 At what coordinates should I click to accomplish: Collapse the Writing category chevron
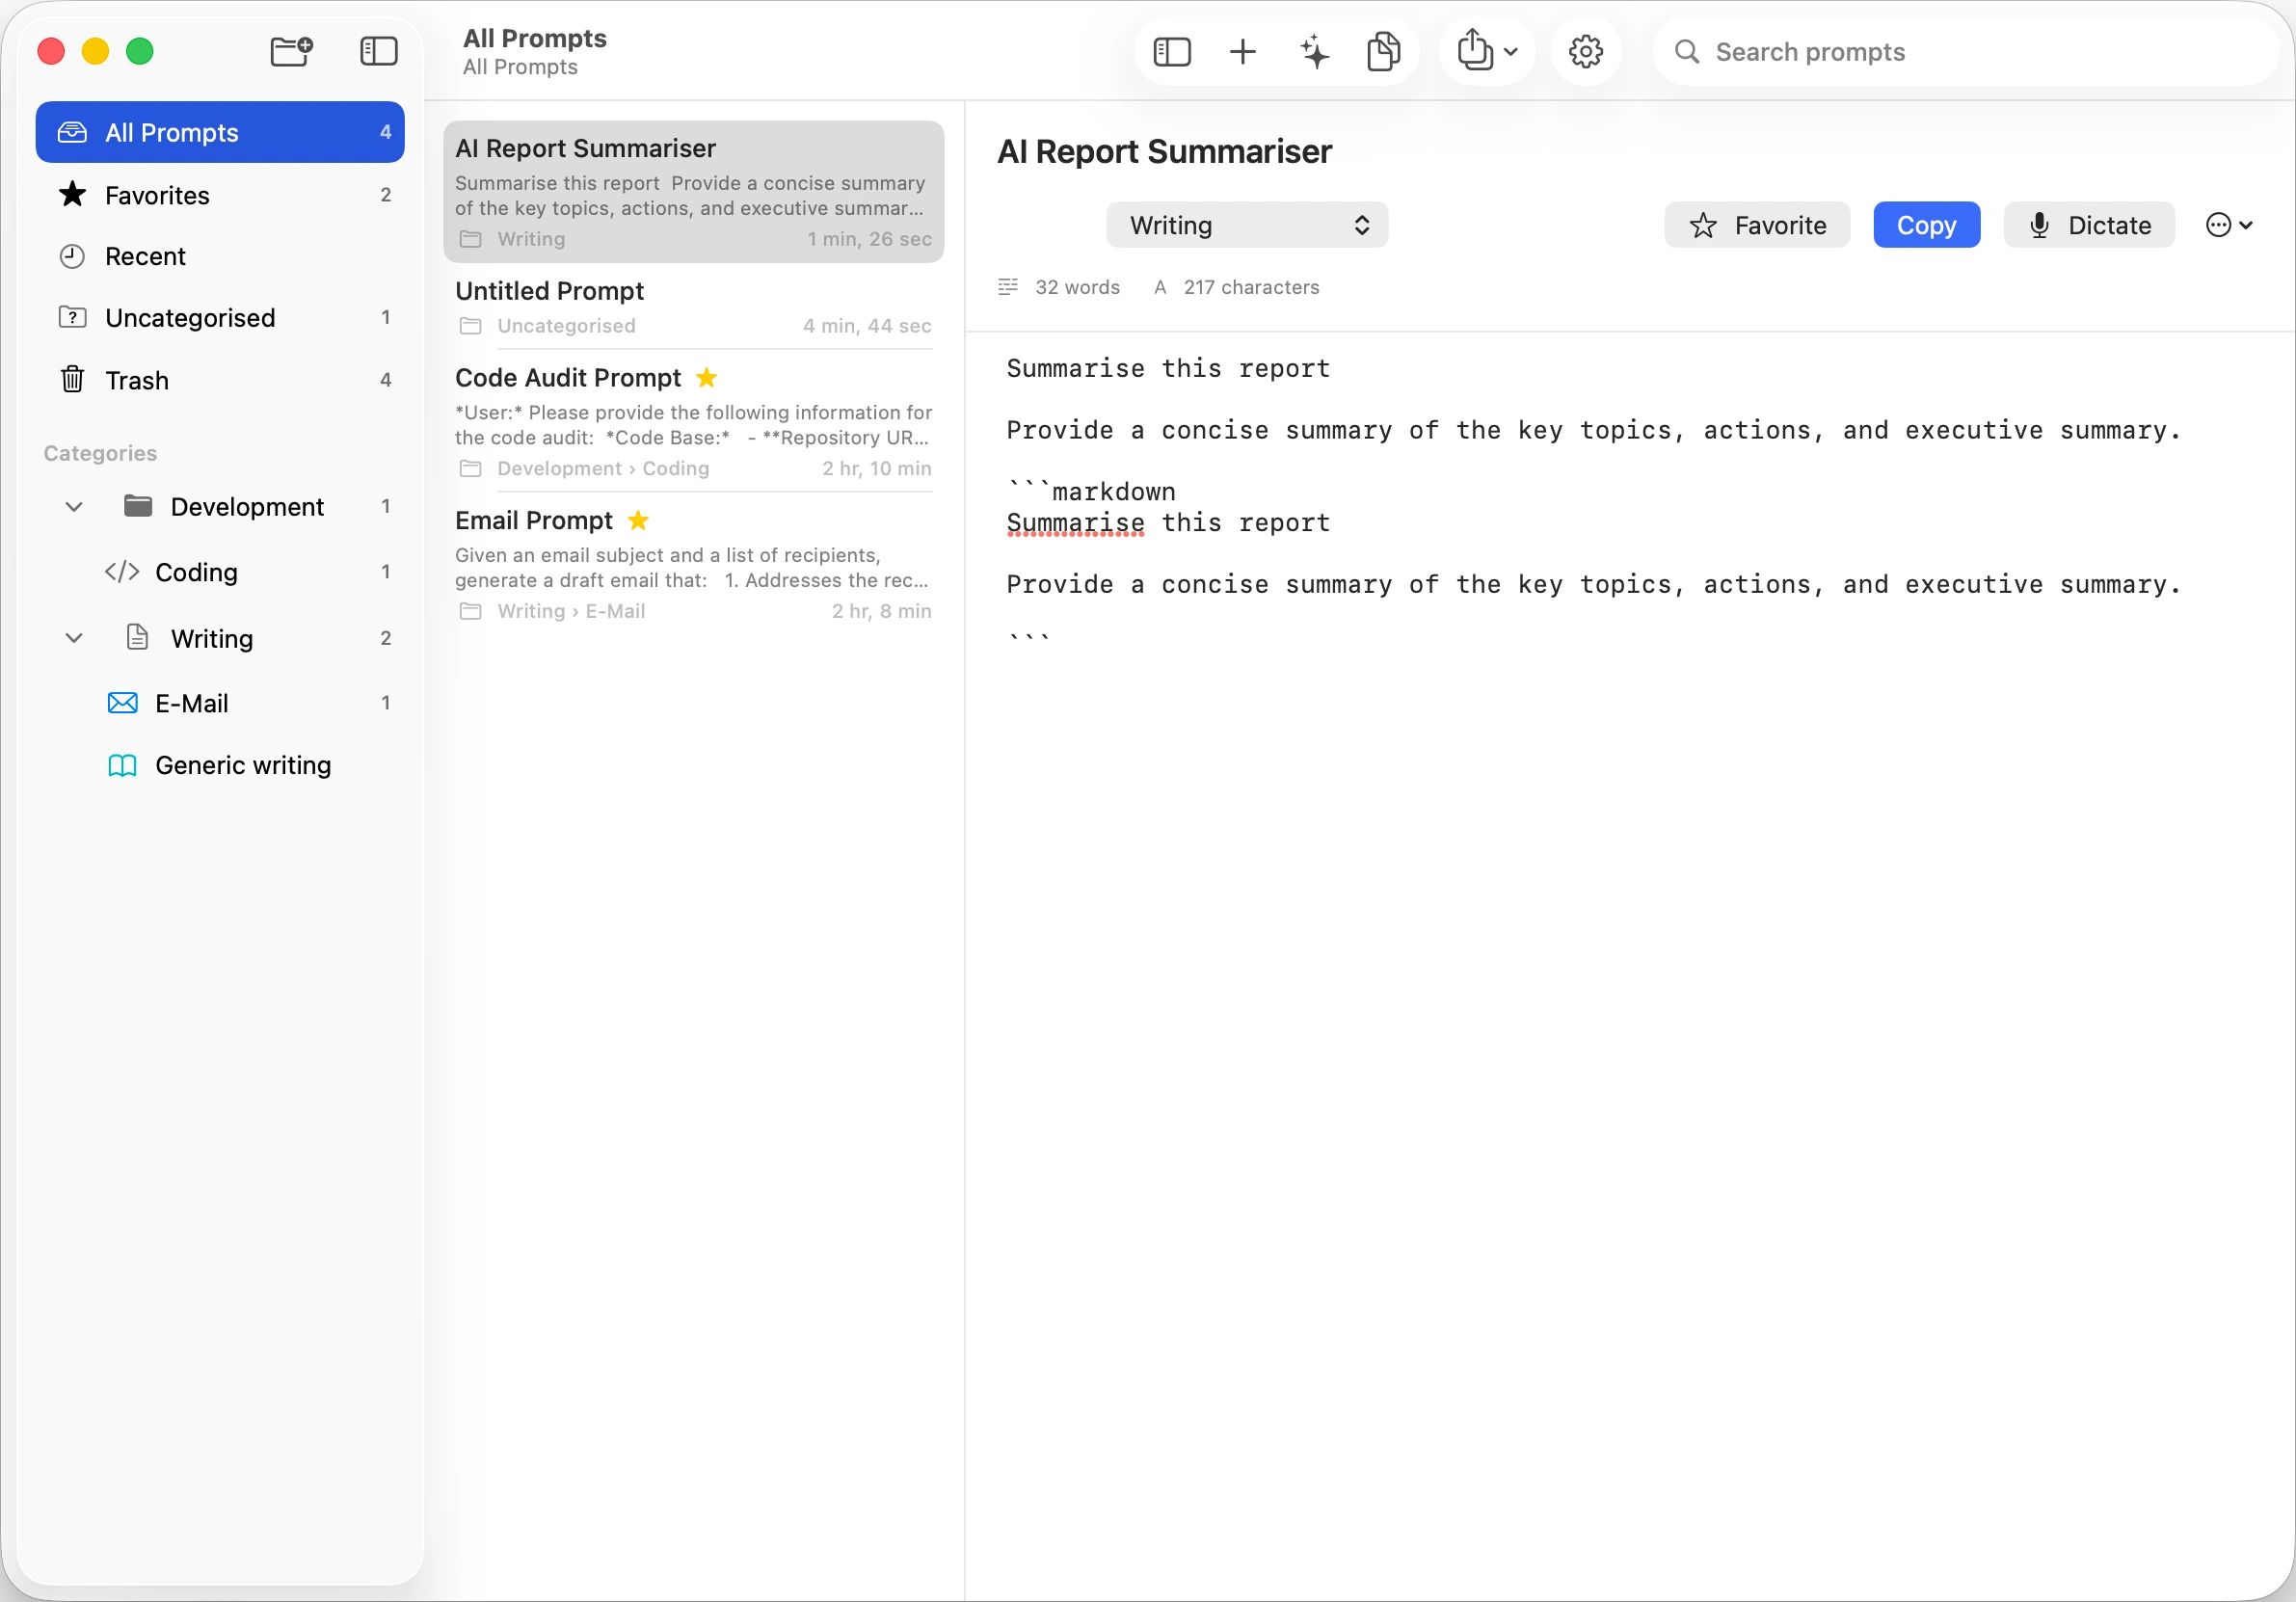74,638
